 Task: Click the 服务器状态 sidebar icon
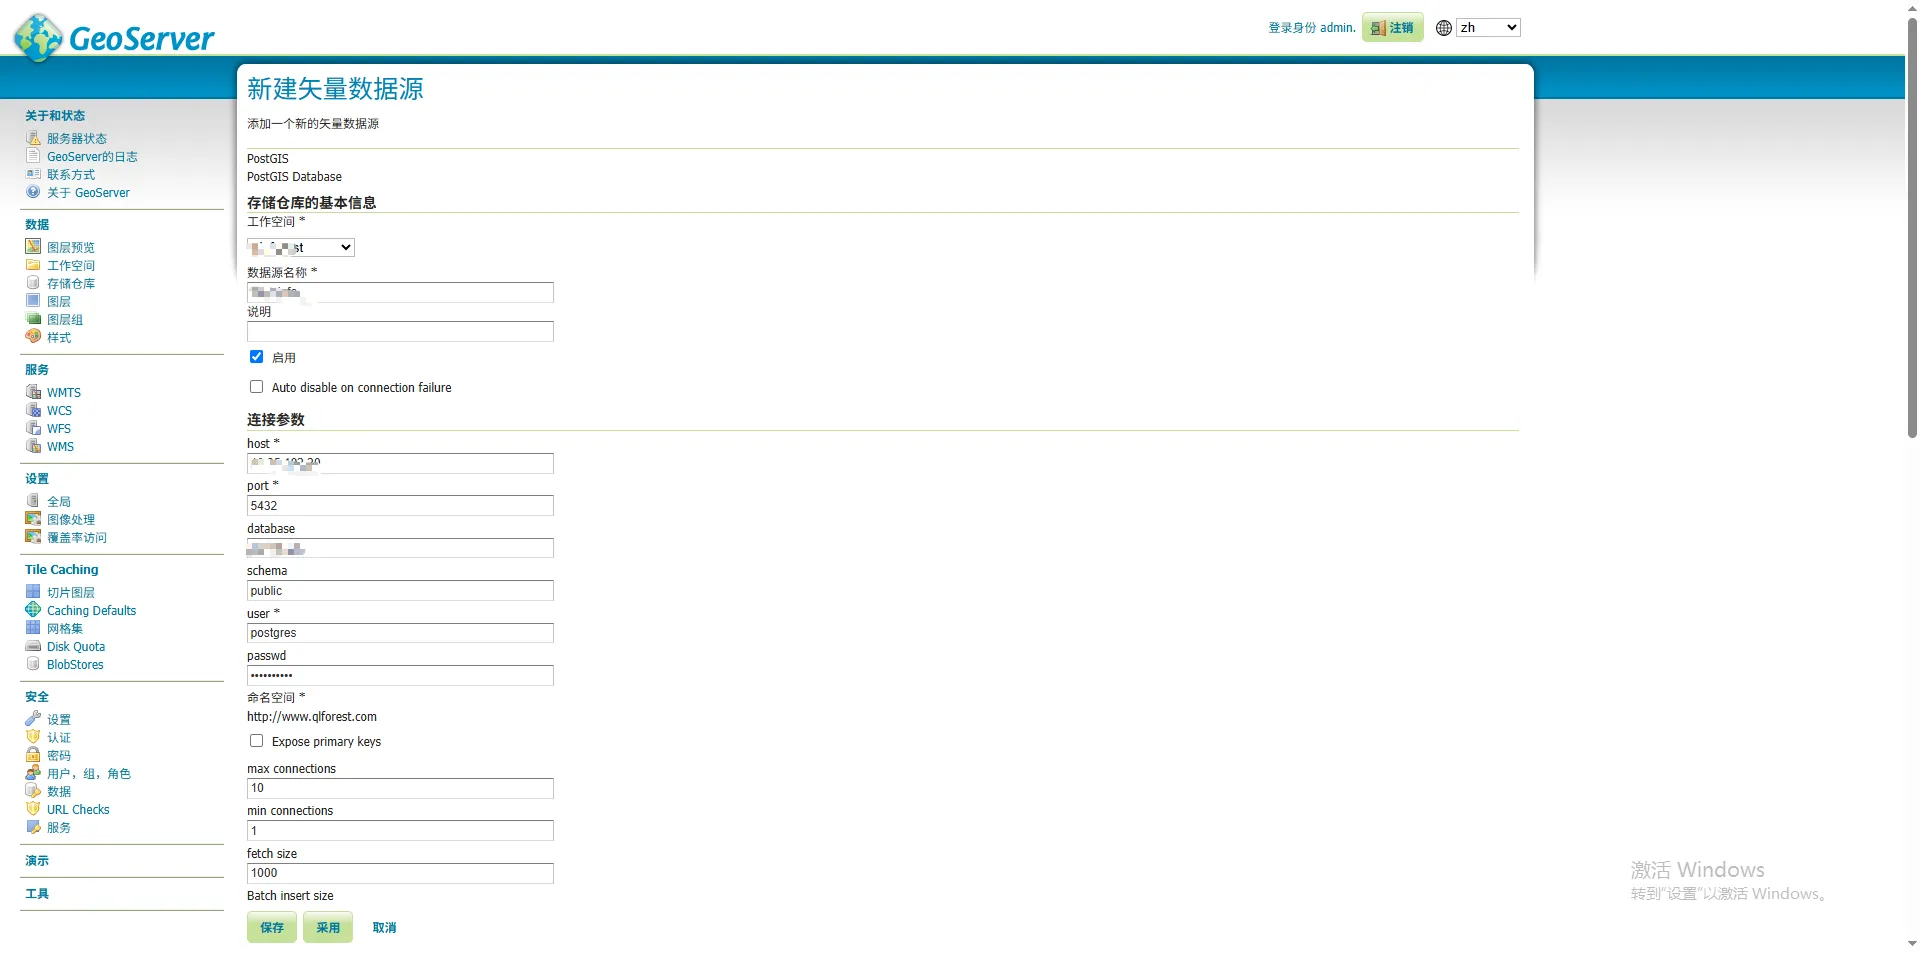[x=33, y=138]
